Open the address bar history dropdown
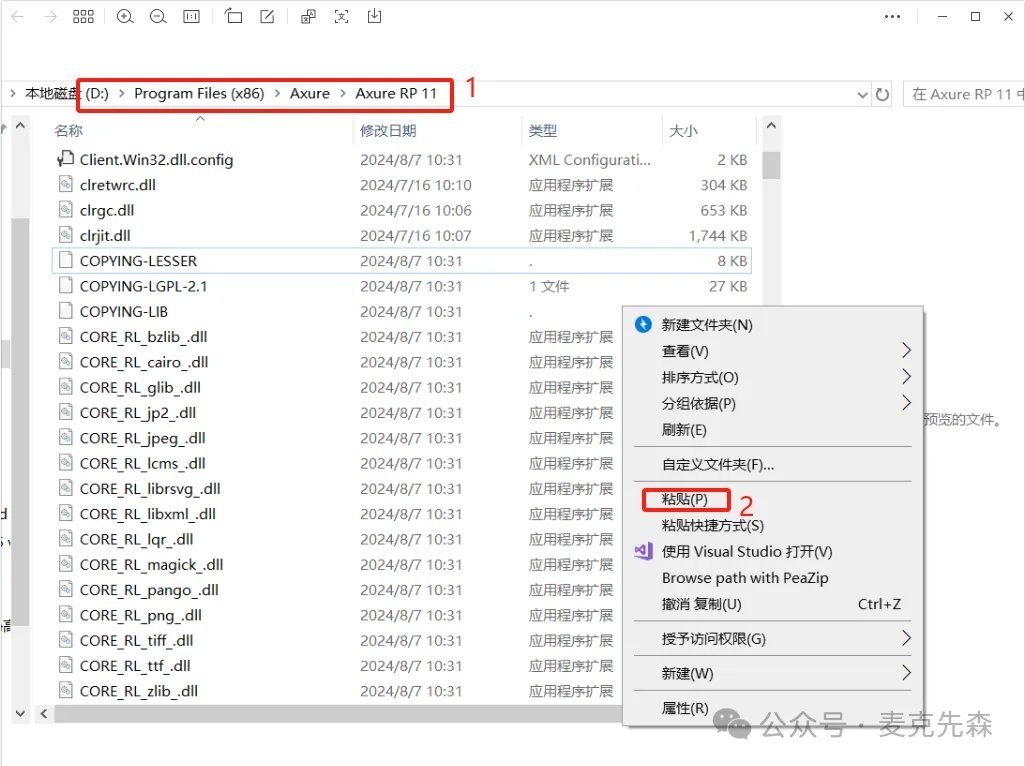 [x=862, y=95]
